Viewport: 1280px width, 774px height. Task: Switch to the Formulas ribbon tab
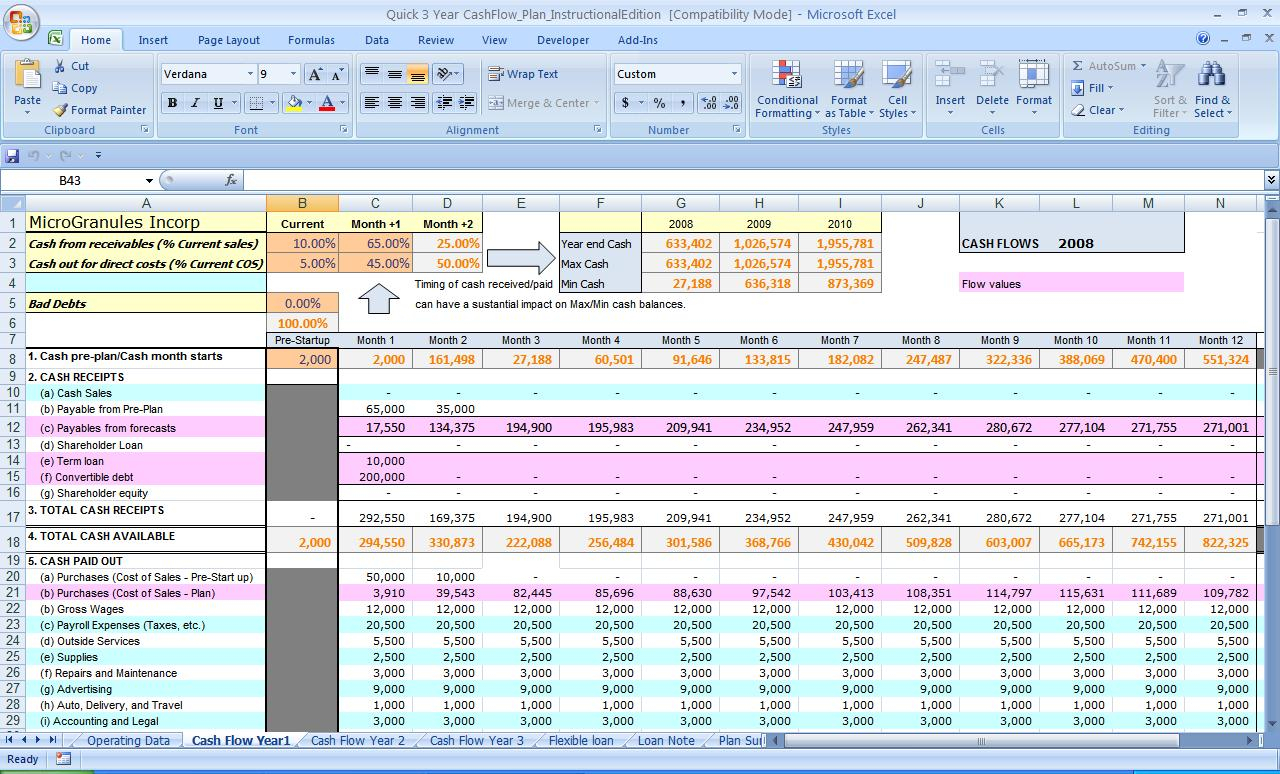coord(311,40)
